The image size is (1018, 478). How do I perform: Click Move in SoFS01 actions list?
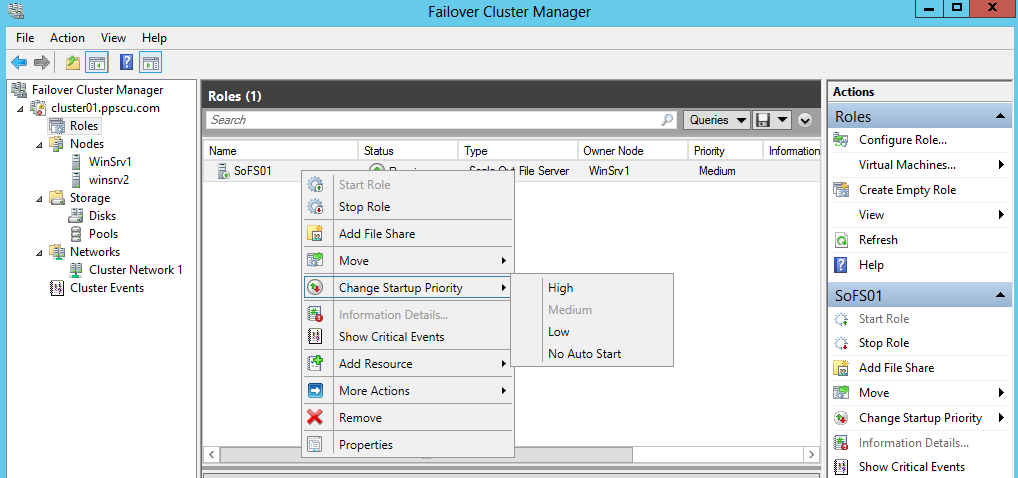(874, 393)
